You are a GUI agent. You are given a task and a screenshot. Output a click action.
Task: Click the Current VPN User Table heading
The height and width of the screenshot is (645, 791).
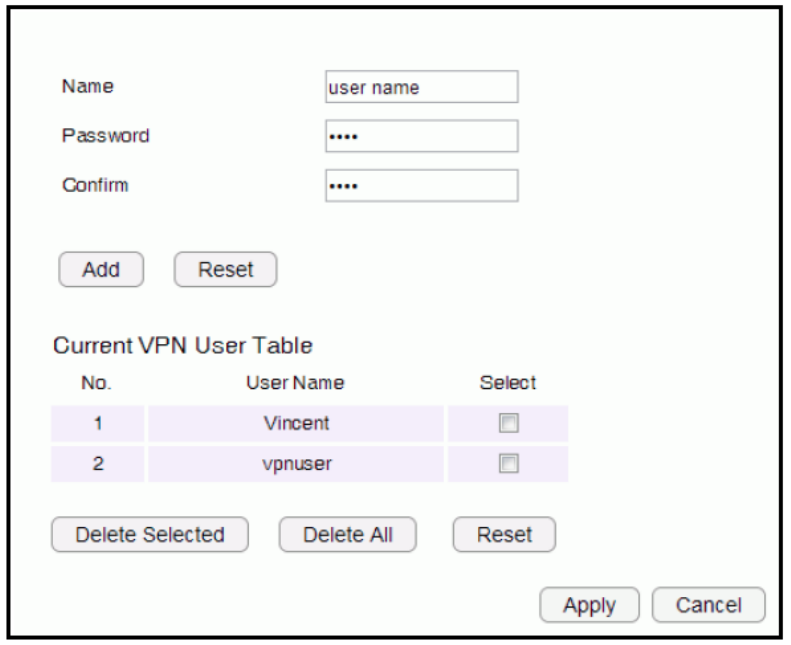click(183, 347)
